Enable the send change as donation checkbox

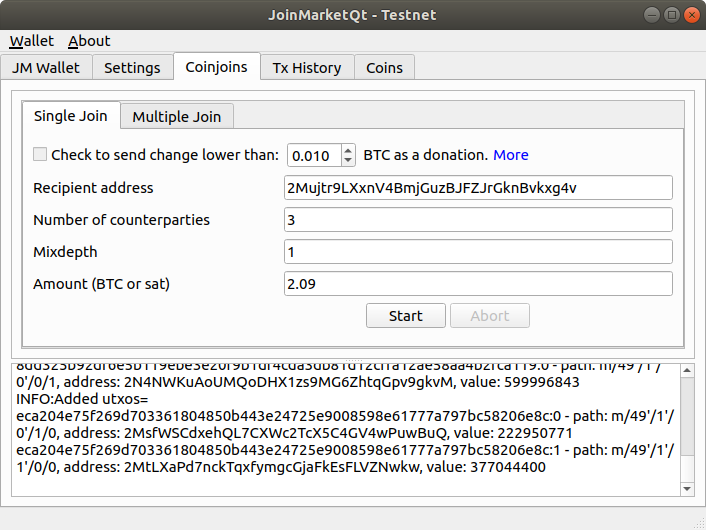40,155
